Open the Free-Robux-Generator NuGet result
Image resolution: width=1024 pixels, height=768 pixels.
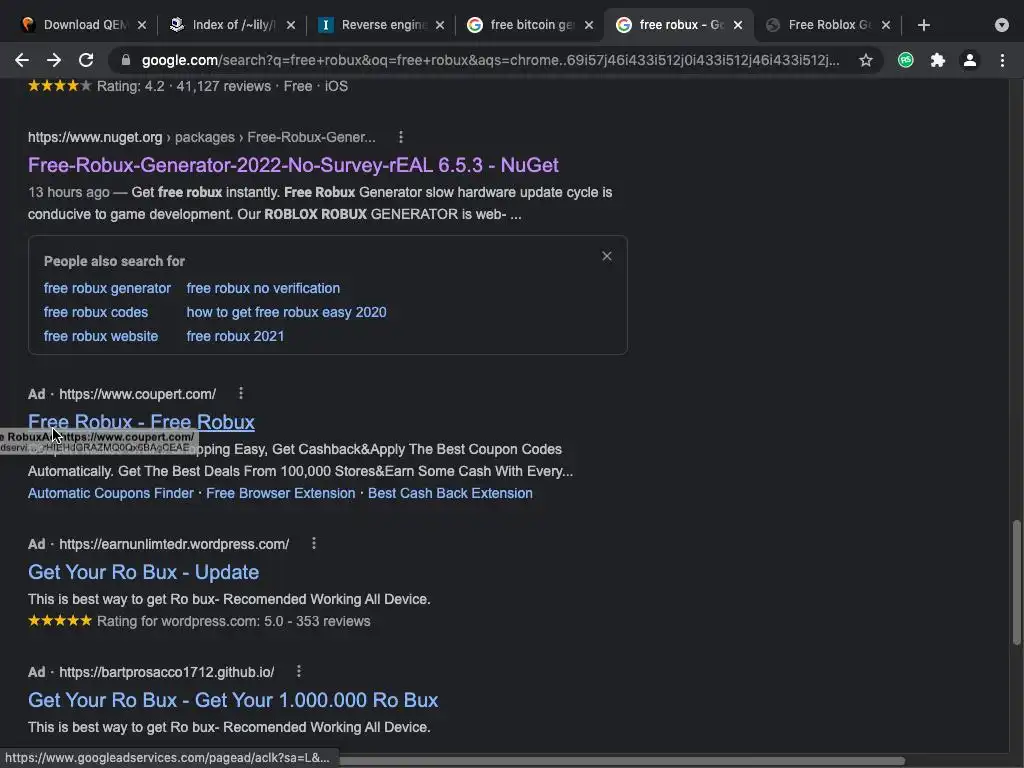click(293, 165)
